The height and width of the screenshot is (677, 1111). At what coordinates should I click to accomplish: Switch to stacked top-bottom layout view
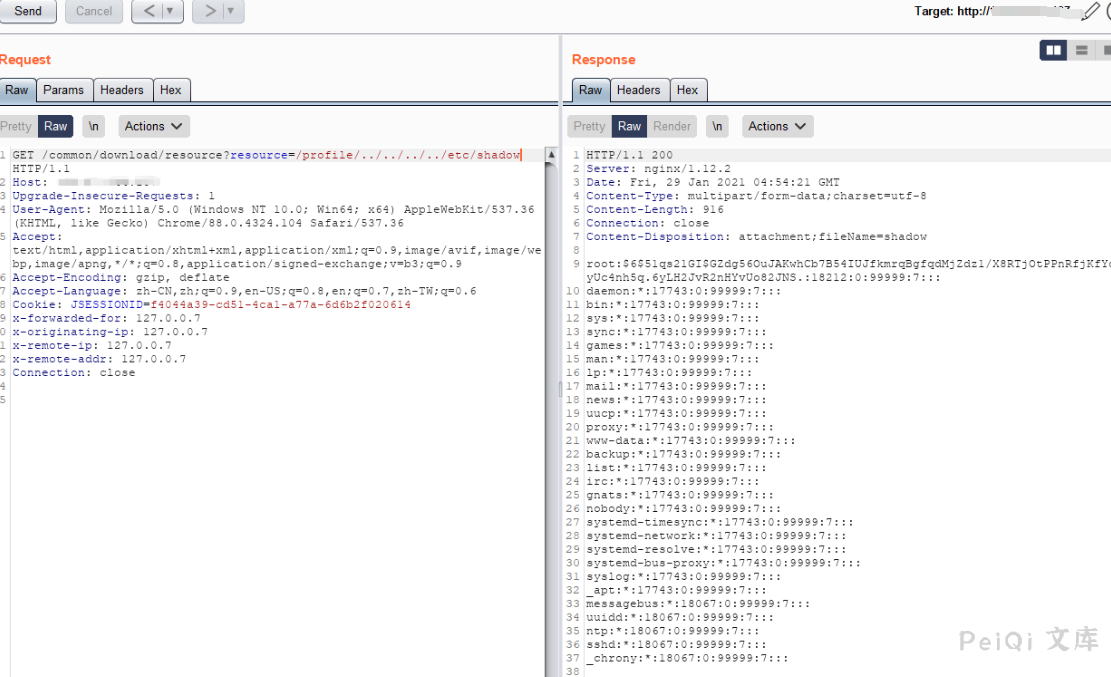click(1081, 50)
